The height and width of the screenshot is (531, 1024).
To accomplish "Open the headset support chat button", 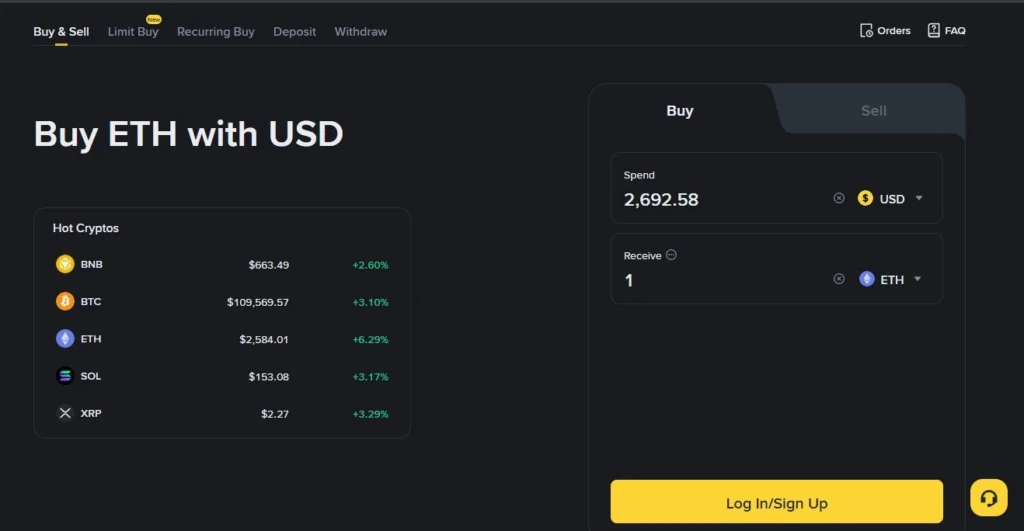I will [989, 498].
